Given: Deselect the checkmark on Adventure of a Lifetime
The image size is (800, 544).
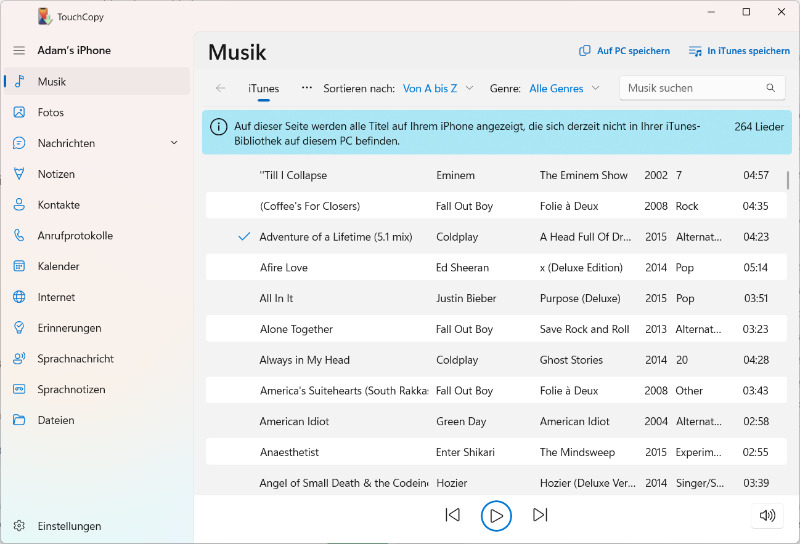Looking at the screenshot, I should (244, 236).
